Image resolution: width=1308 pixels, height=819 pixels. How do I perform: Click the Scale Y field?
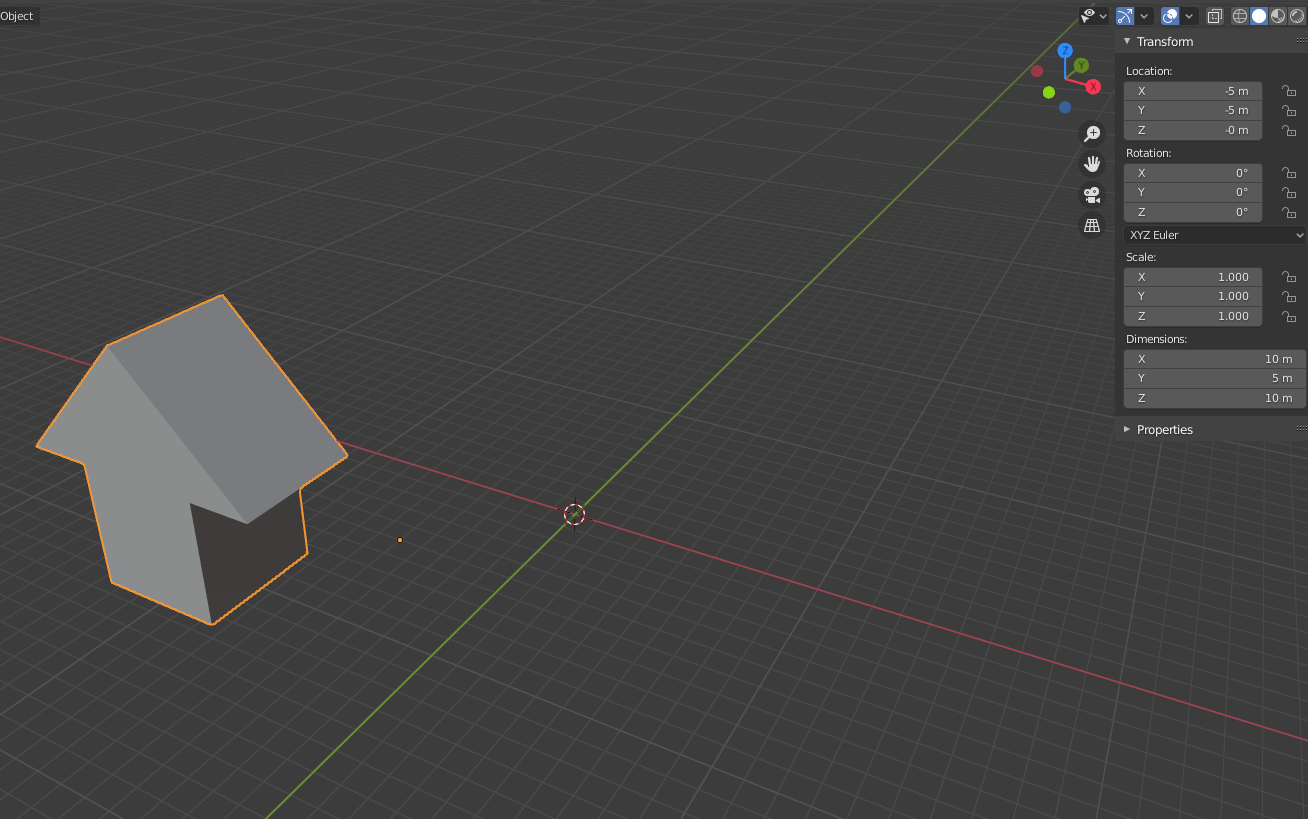tap(1193, 297)
